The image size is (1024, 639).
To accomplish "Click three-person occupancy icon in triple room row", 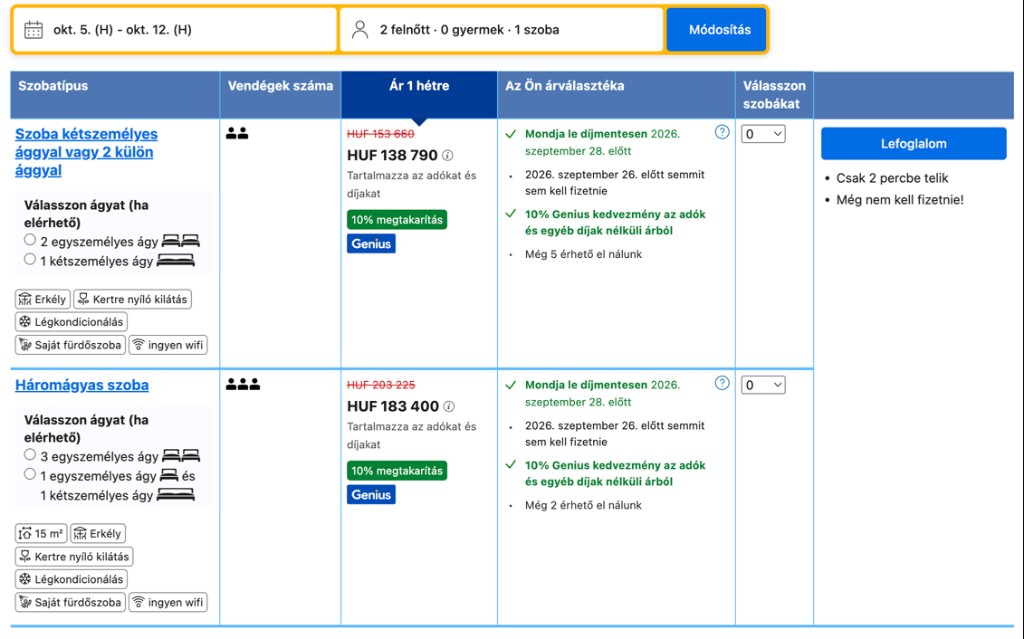I will click(243, 384).
